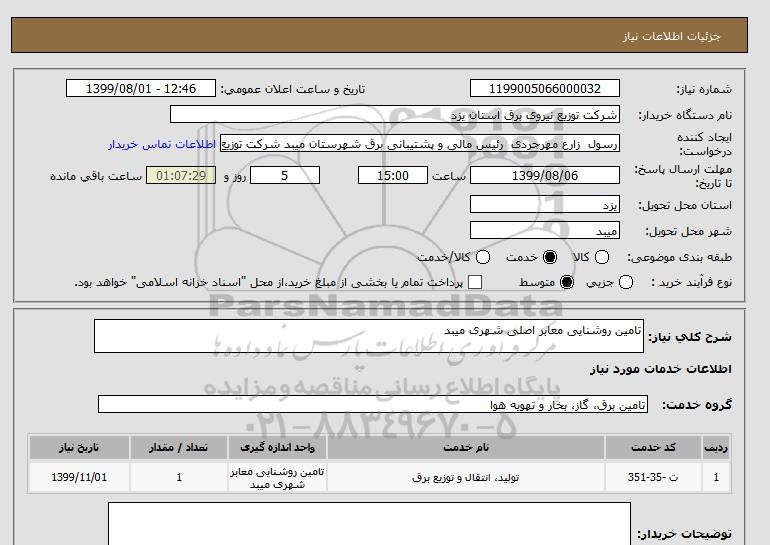
Task: Click the نام خدمت column header
Action: pos(466,447)
